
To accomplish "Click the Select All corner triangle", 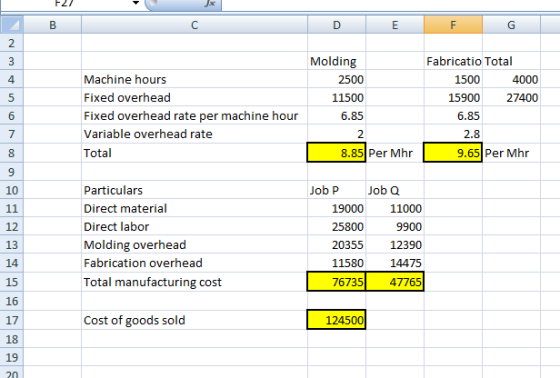I will [12, 25].
